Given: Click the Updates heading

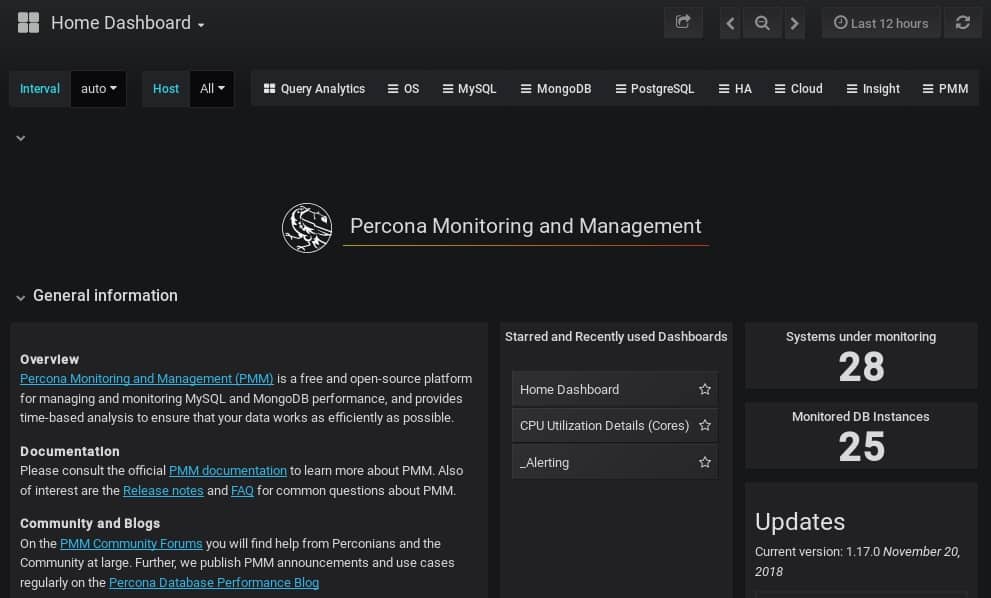Looking at the screenshot, I should click(x=799, y=522).
